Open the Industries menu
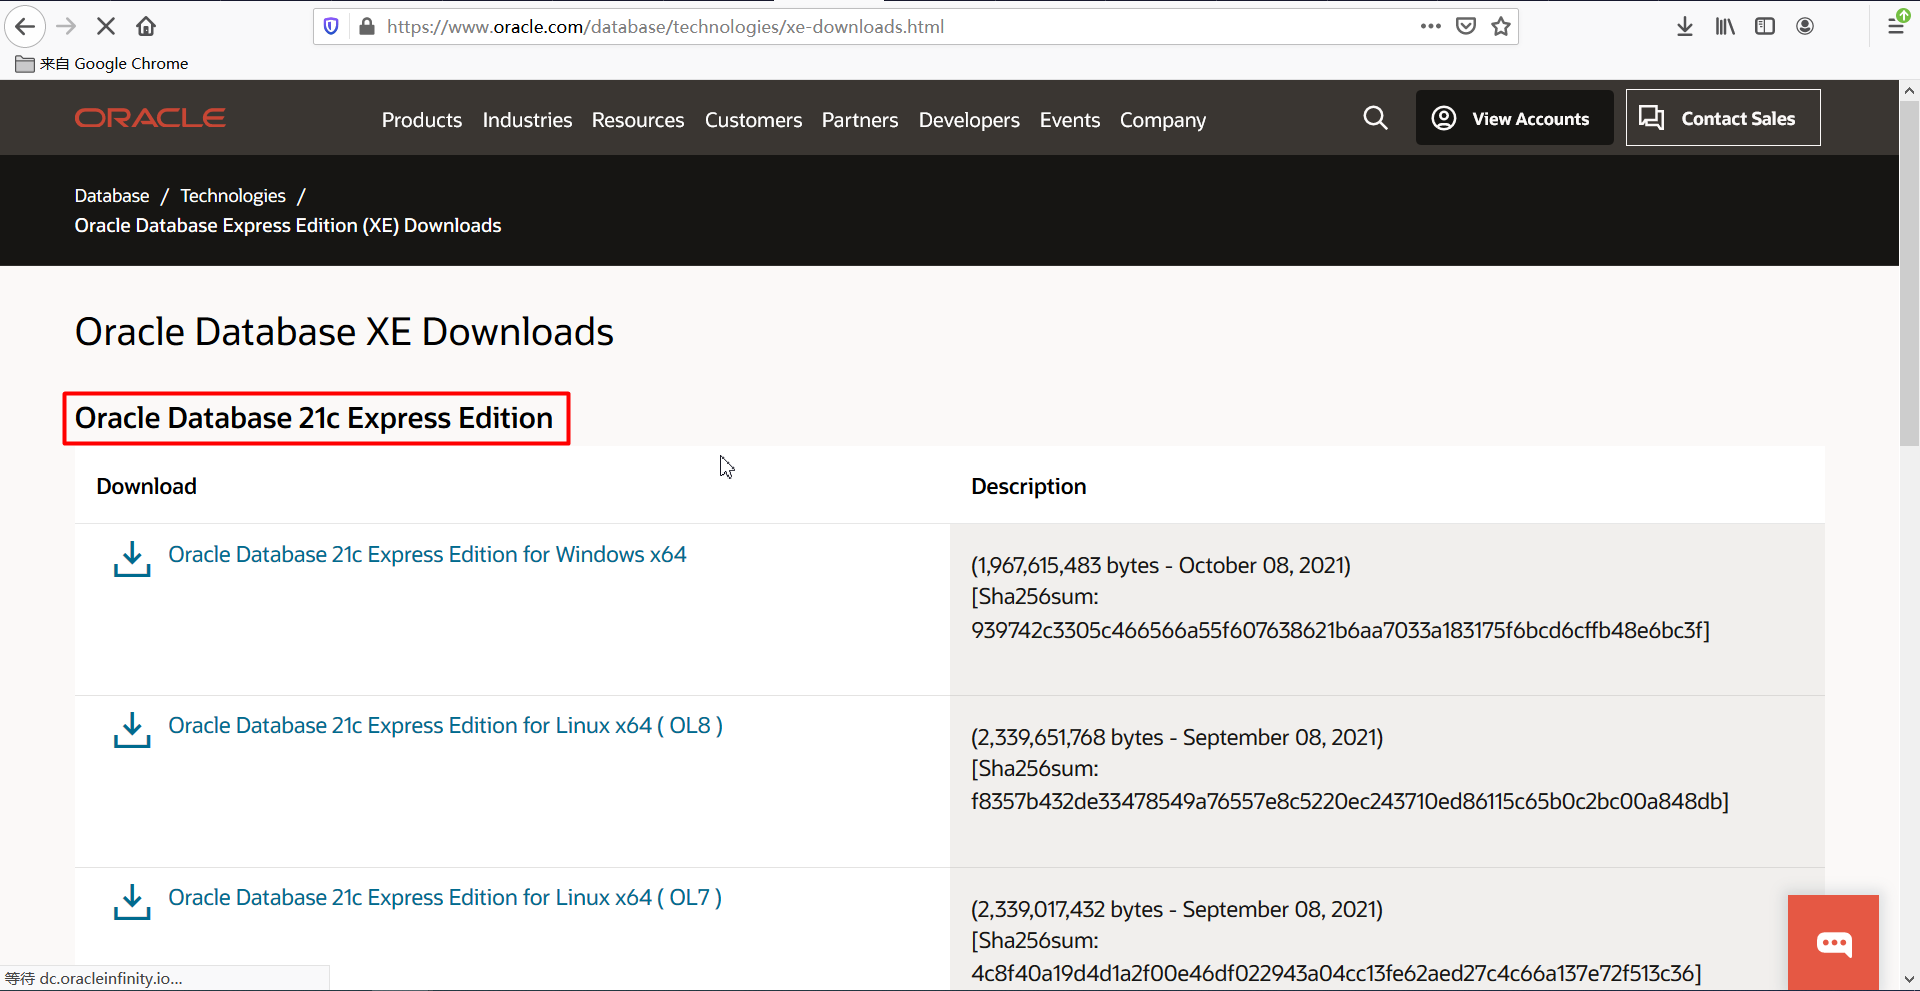The image size is (1920, 991). click(x=527, y=120)
